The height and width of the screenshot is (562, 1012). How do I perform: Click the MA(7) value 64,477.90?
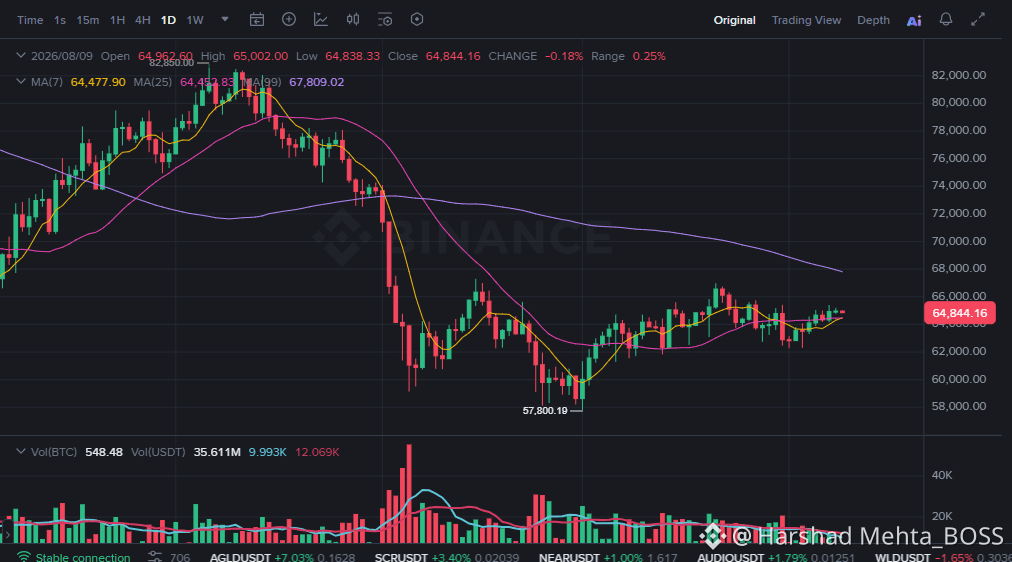98,82
